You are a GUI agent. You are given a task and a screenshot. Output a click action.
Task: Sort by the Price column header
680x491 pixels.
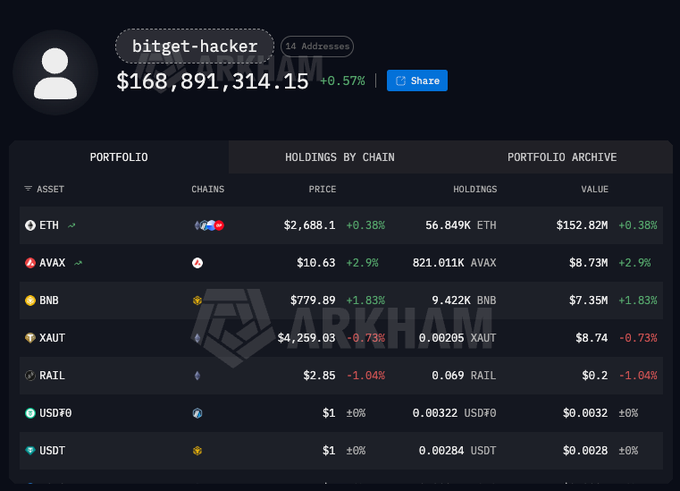pyautogui.click(x=322, y=189)
